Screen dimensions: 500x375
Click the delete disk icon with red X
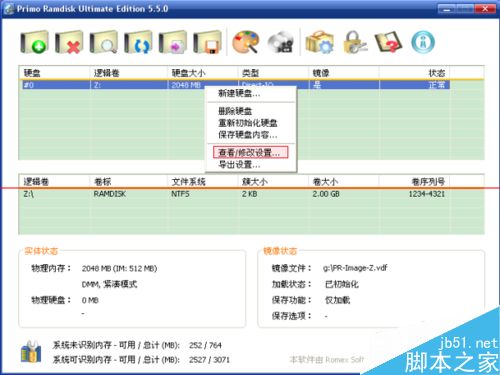69,42
